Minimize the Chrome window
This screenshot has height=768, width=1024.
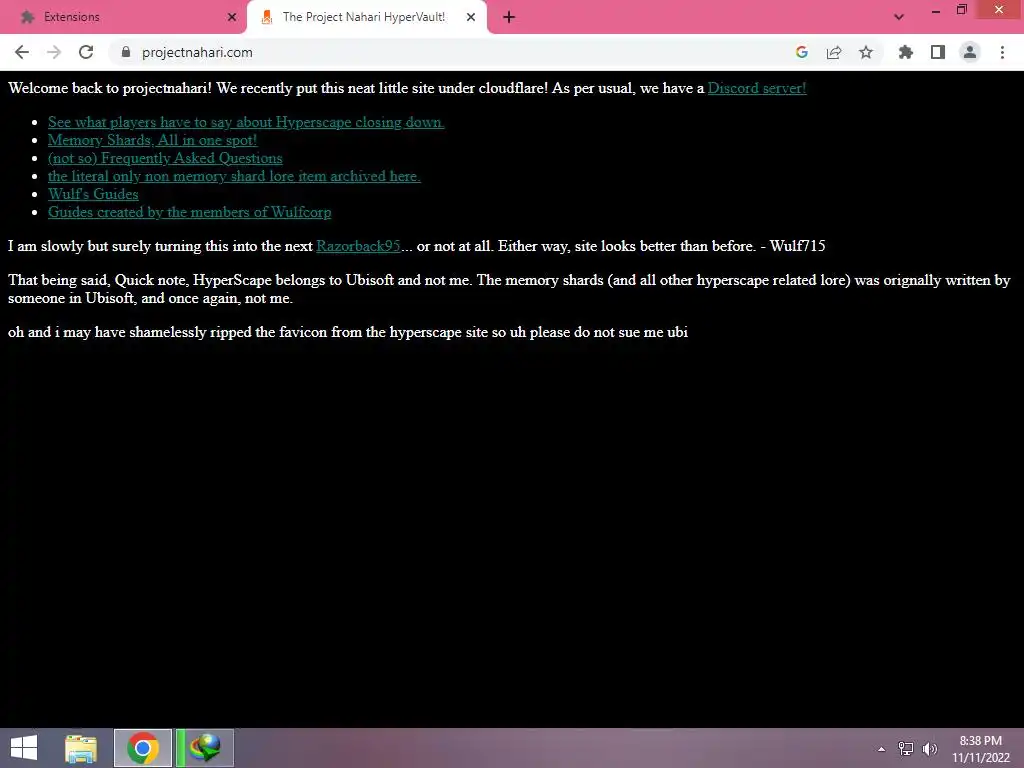(x=936, y=10)
